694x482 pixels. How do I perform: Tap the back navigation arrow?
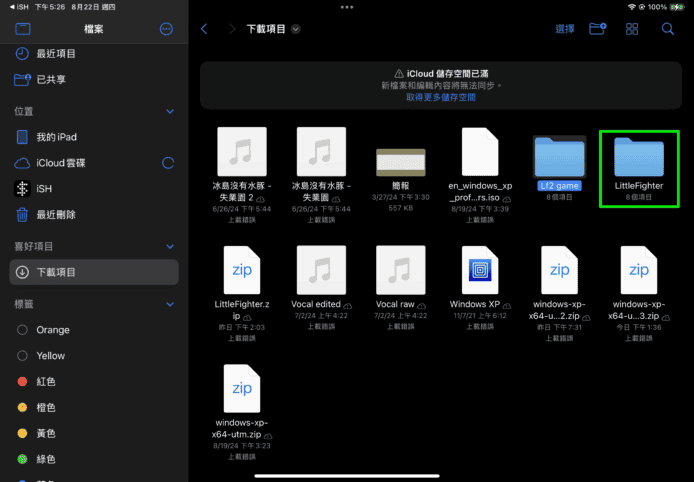[x=205, y=29]
